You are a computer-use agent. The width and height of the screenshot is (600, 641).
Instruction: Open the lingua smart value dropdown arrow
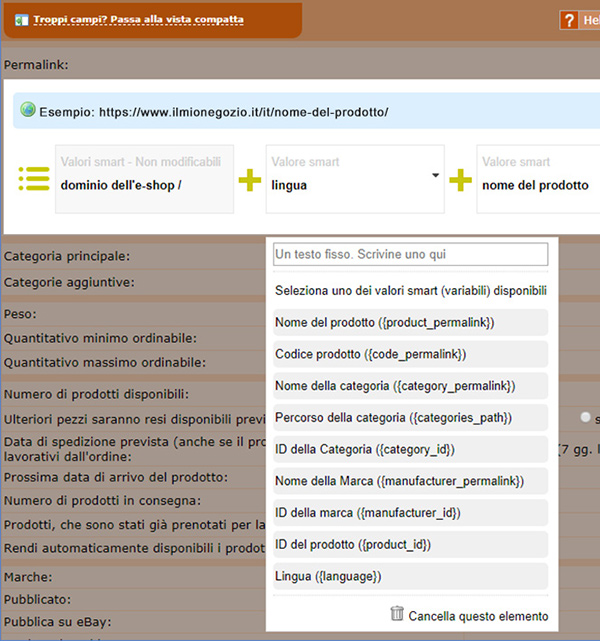tap(436, 175)
